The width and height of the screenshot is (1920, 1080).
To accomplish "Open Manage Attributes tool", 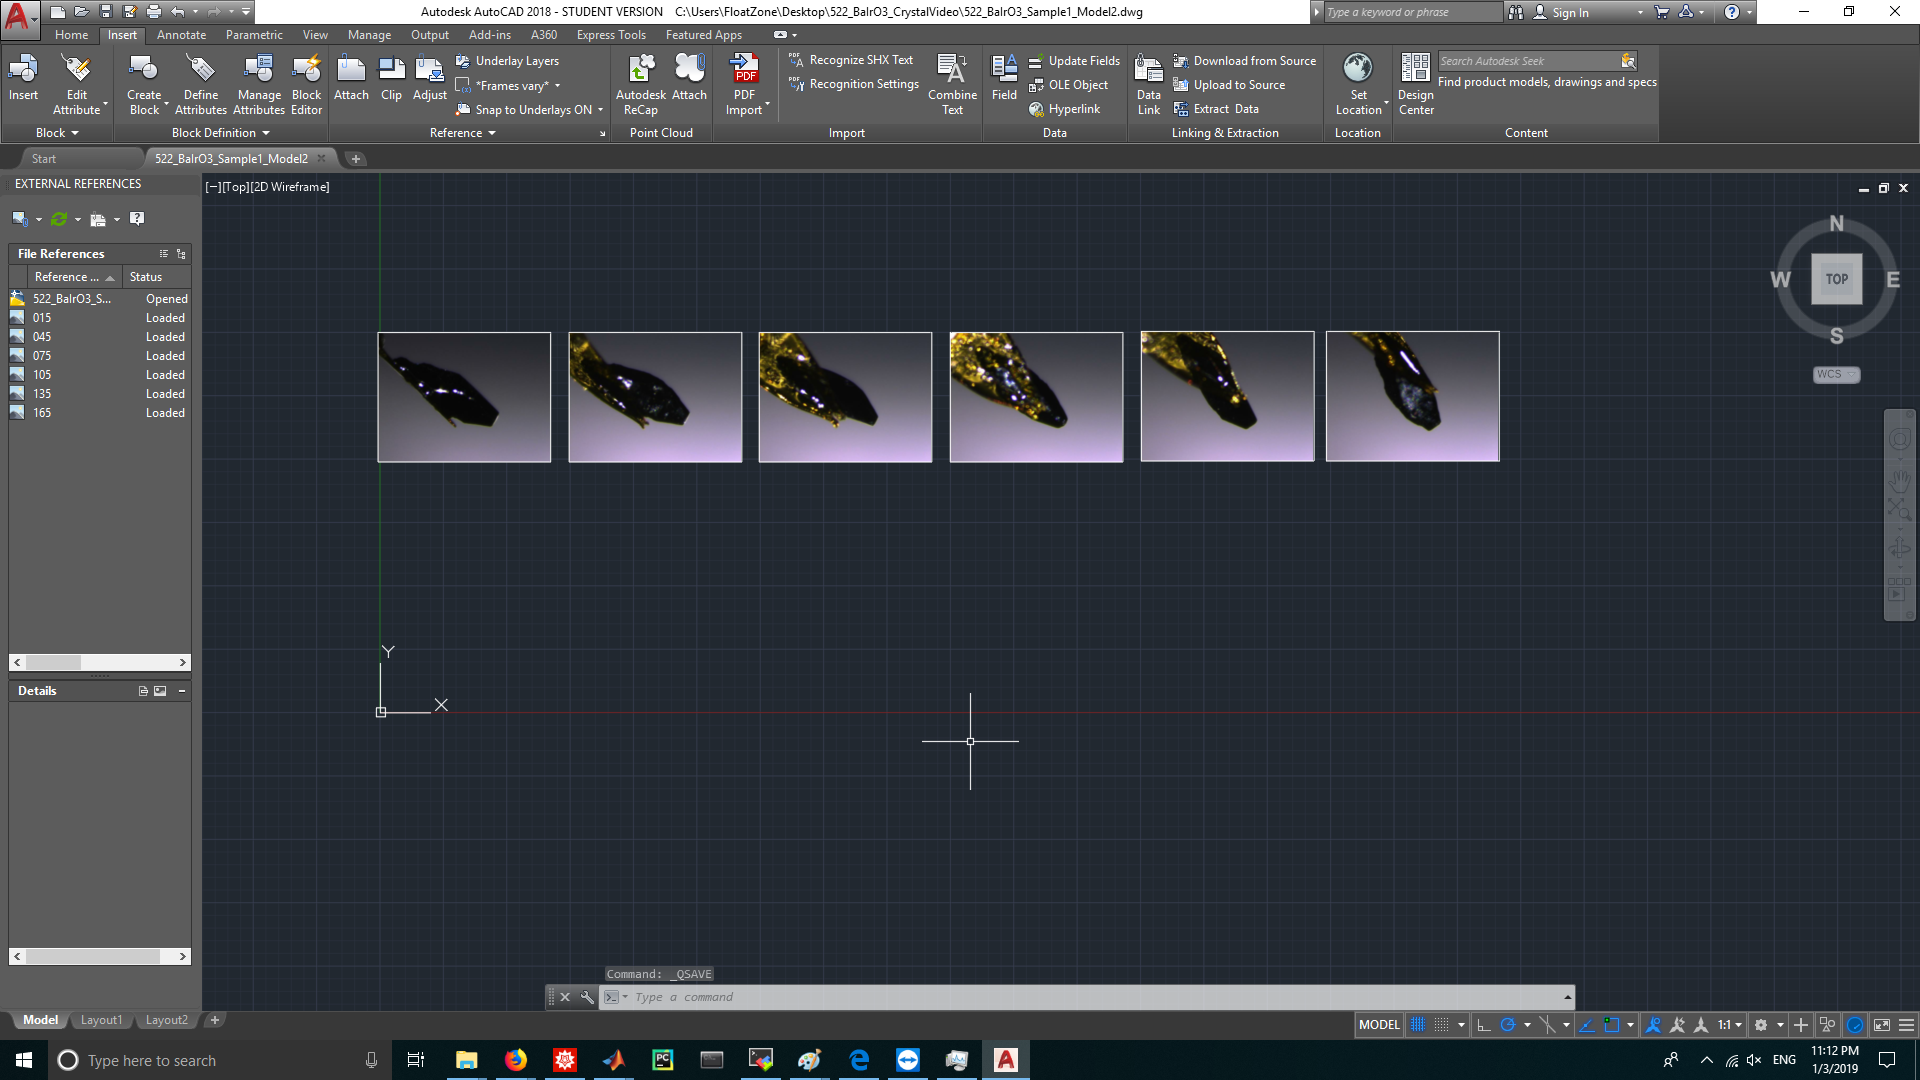I will coord(259,85).
